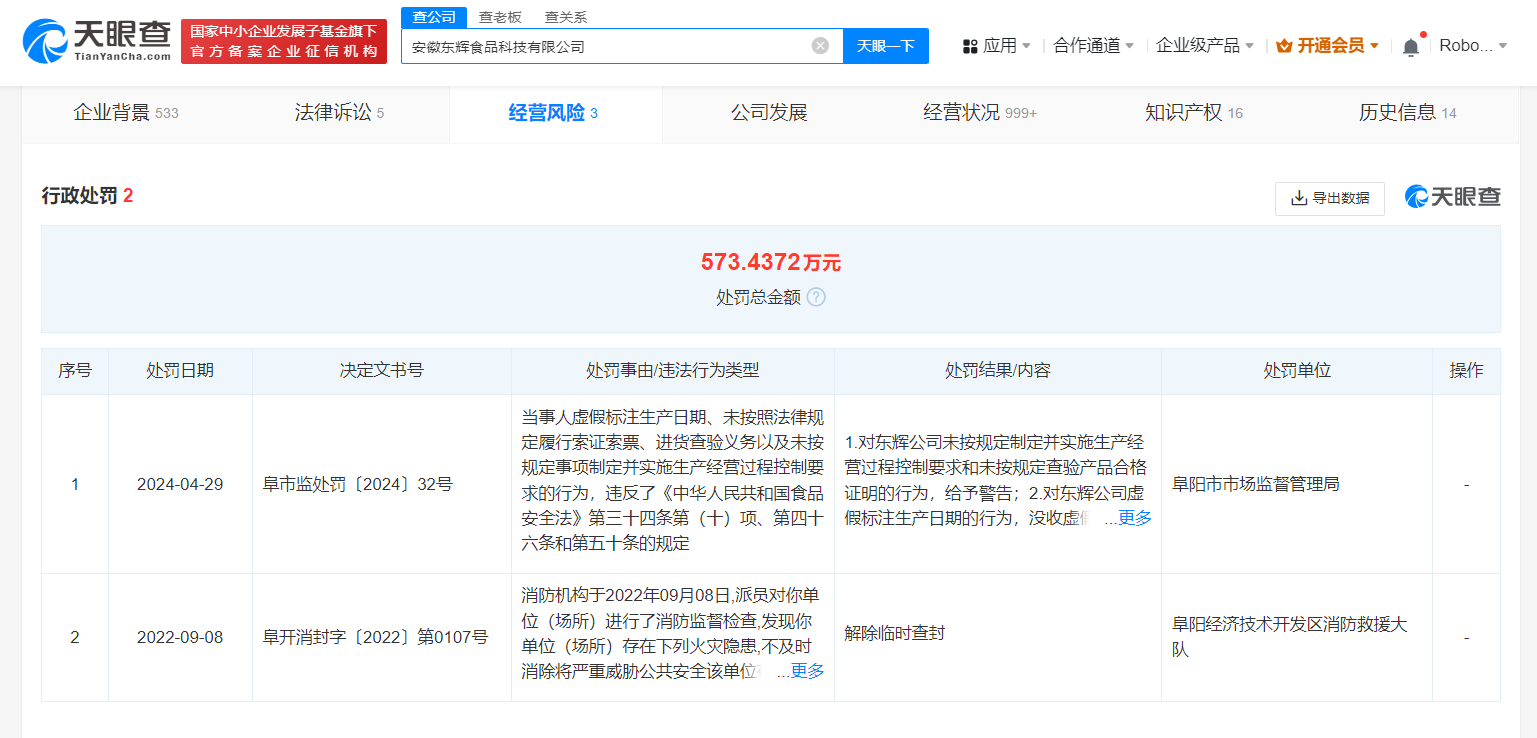
Task: Click inside the company search input field
Action: 610,45
